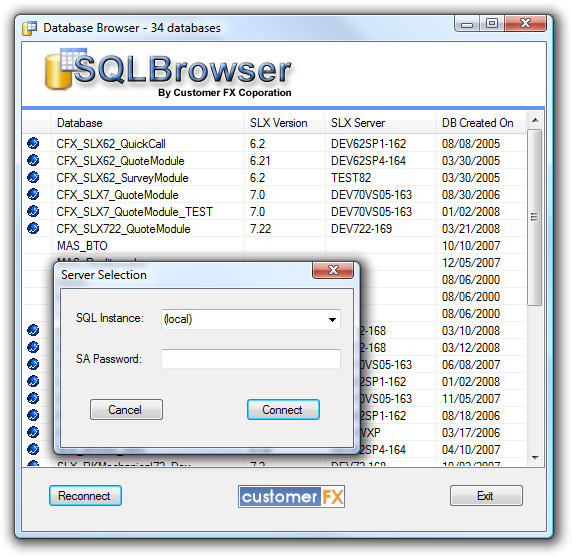Select the MAS_BTO database row
The height and width of the screenshot is (557, 572).
(274, 245)
